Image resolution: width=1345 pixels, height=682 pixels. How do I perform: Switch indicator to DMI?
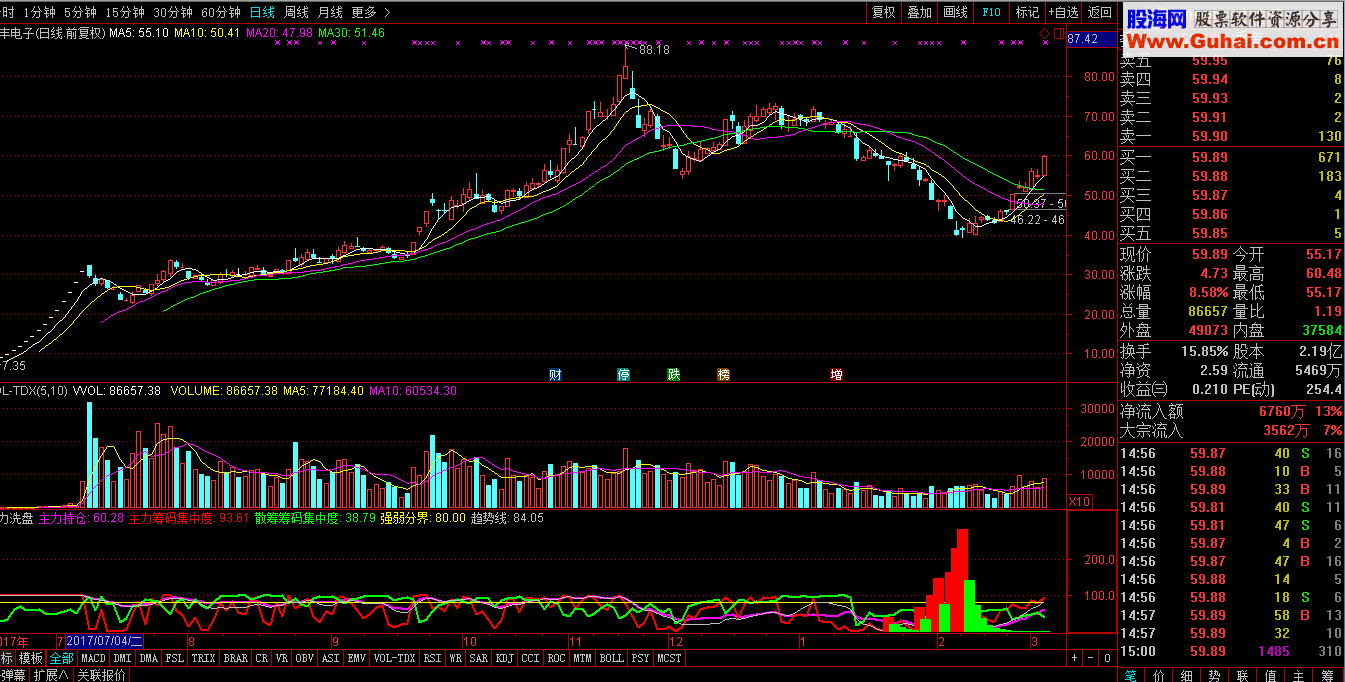coord(123,658)
